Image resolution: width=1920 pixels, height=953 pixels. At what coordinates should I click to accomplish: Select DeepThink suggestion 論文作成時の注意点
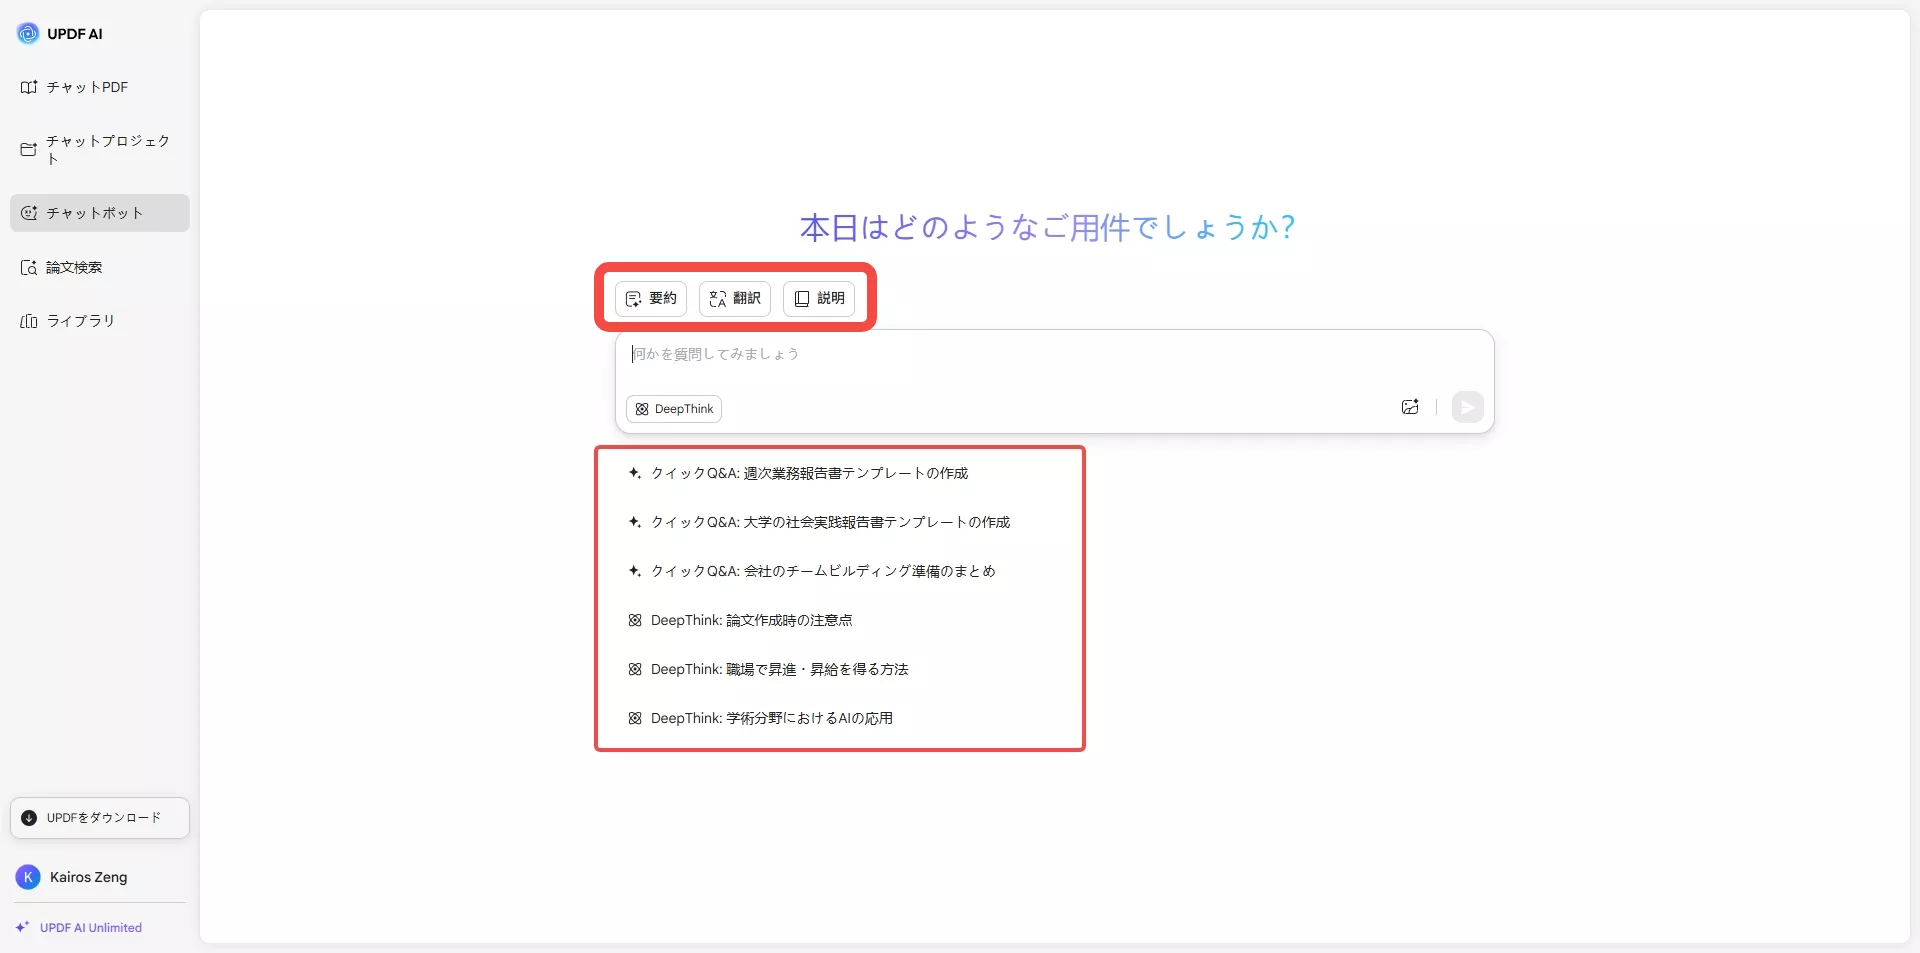[740, 620]
